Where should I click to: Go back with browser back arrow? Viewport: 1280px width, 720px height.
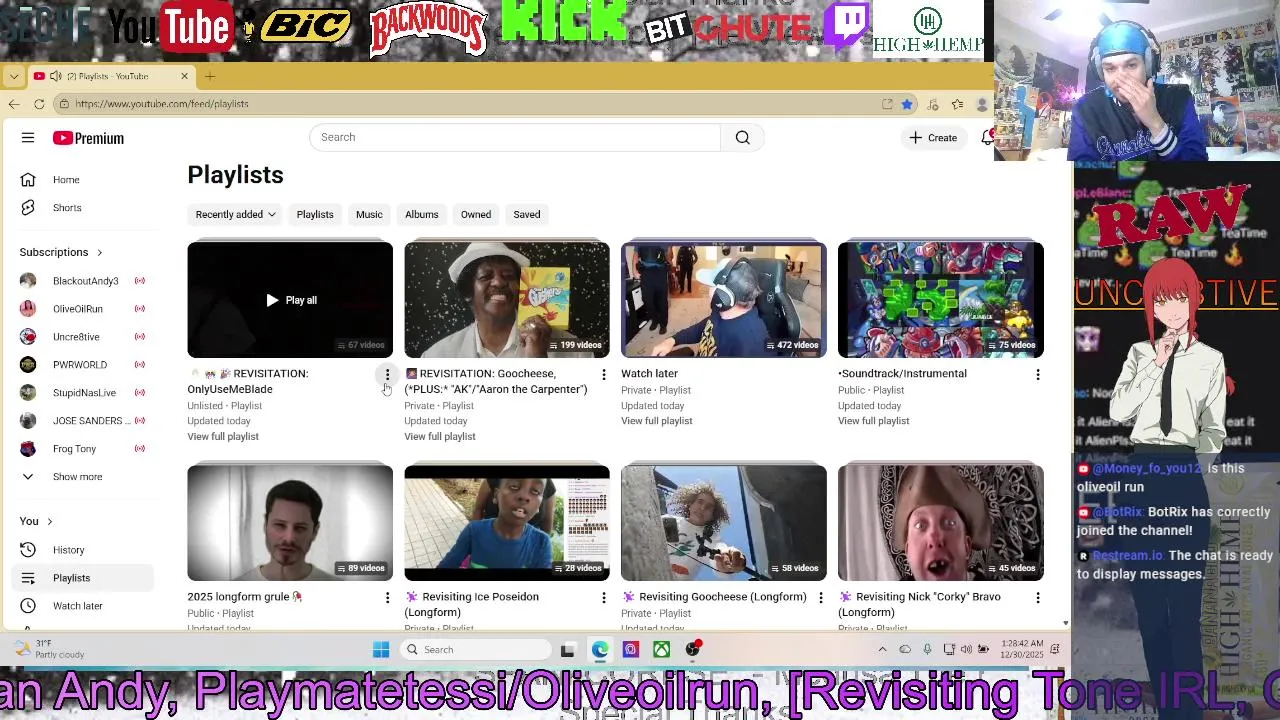[14, 104]
